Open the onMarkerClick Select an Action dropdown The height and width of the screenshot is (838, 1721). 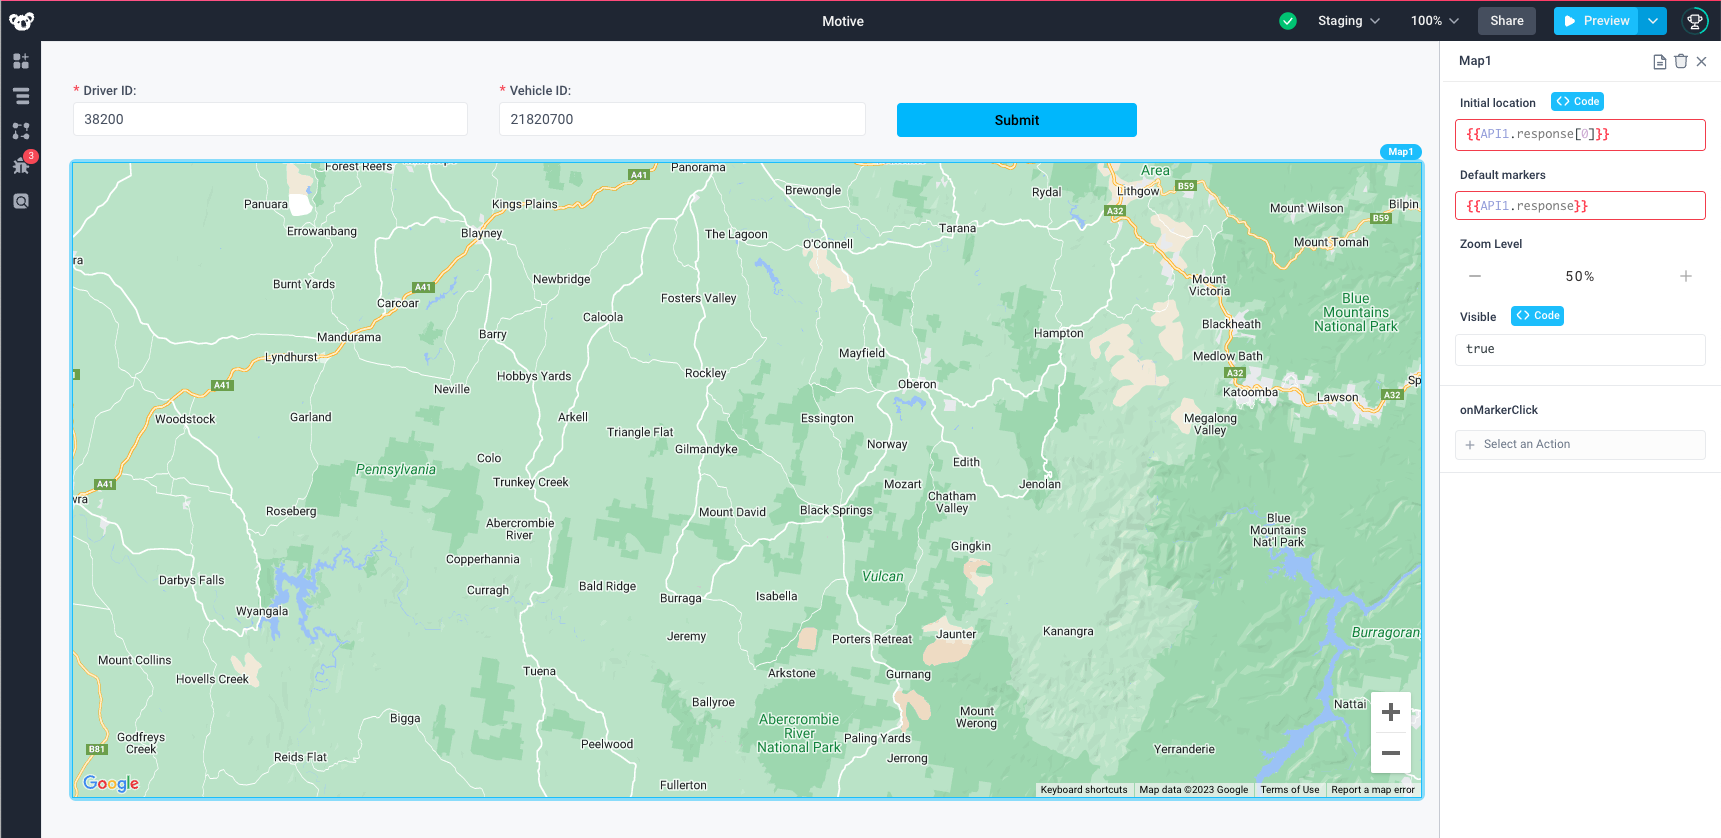tap(1580, 444)
